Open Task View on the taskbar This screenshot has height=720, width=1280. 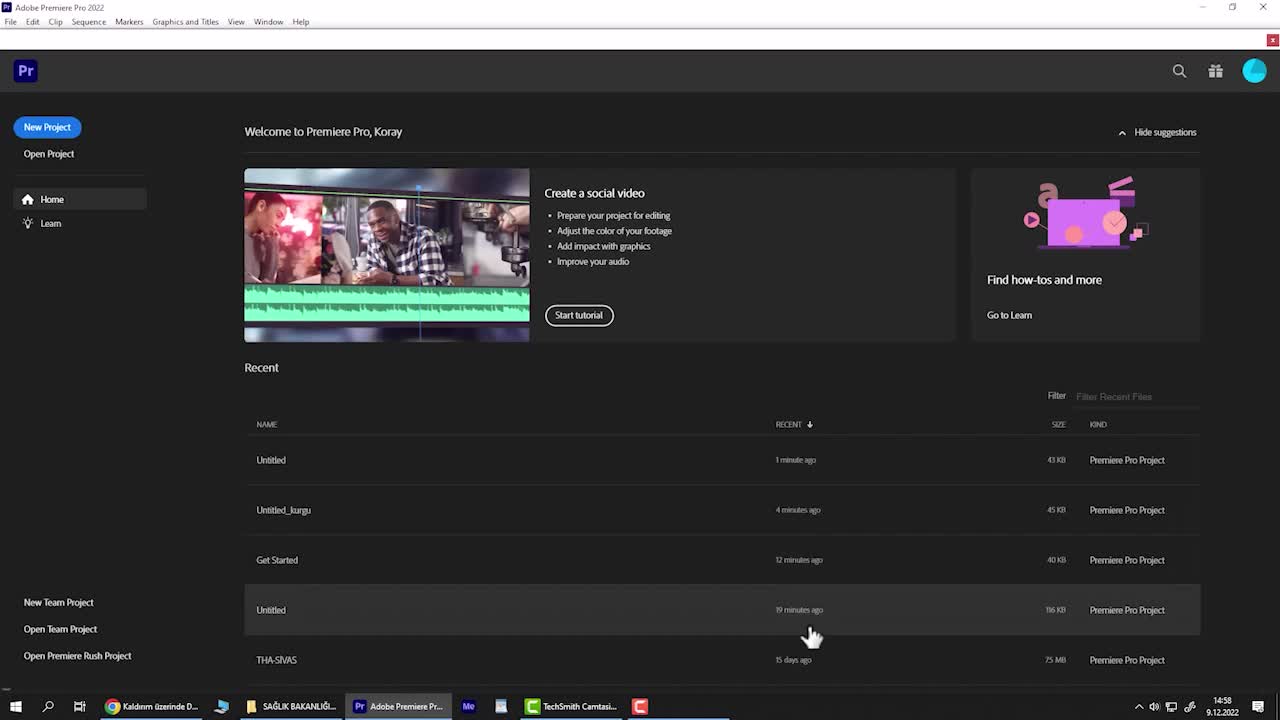click(80, 706)
